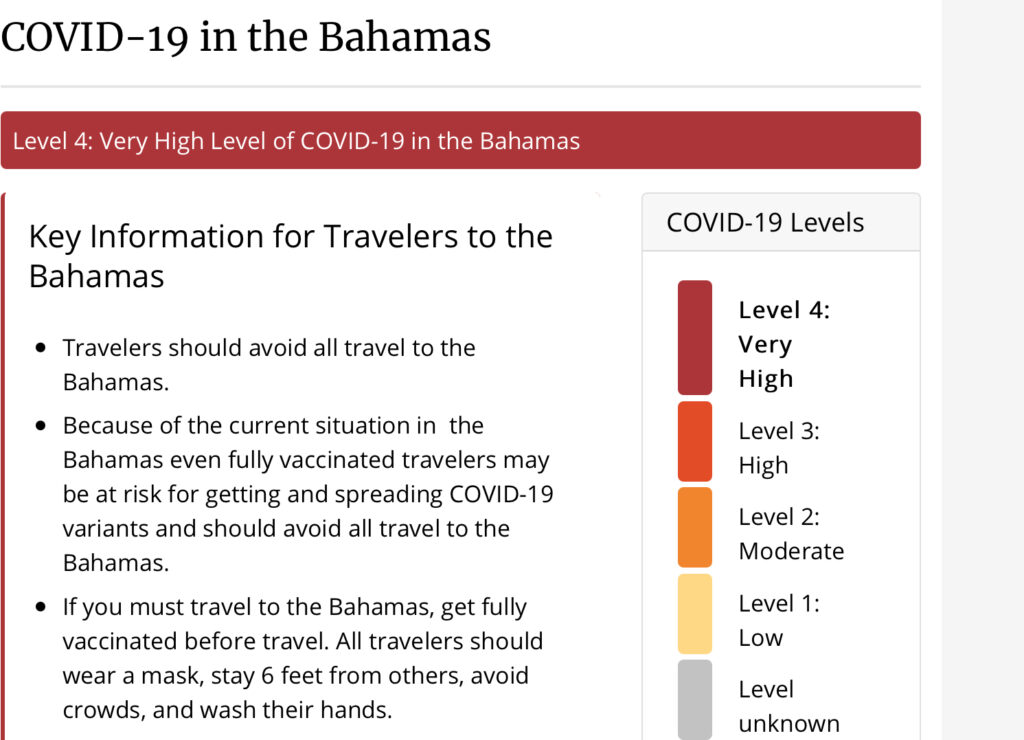Viewport: 1024px width, 740px height.
Task: Click the Key Information for Travelers heading
Action: [x=291, y=256]
